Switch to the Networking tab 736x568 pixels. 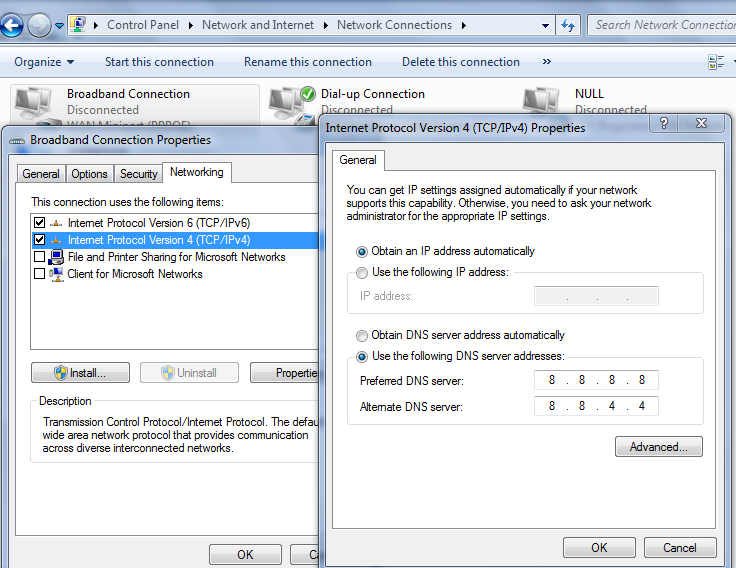click(197, 172)
